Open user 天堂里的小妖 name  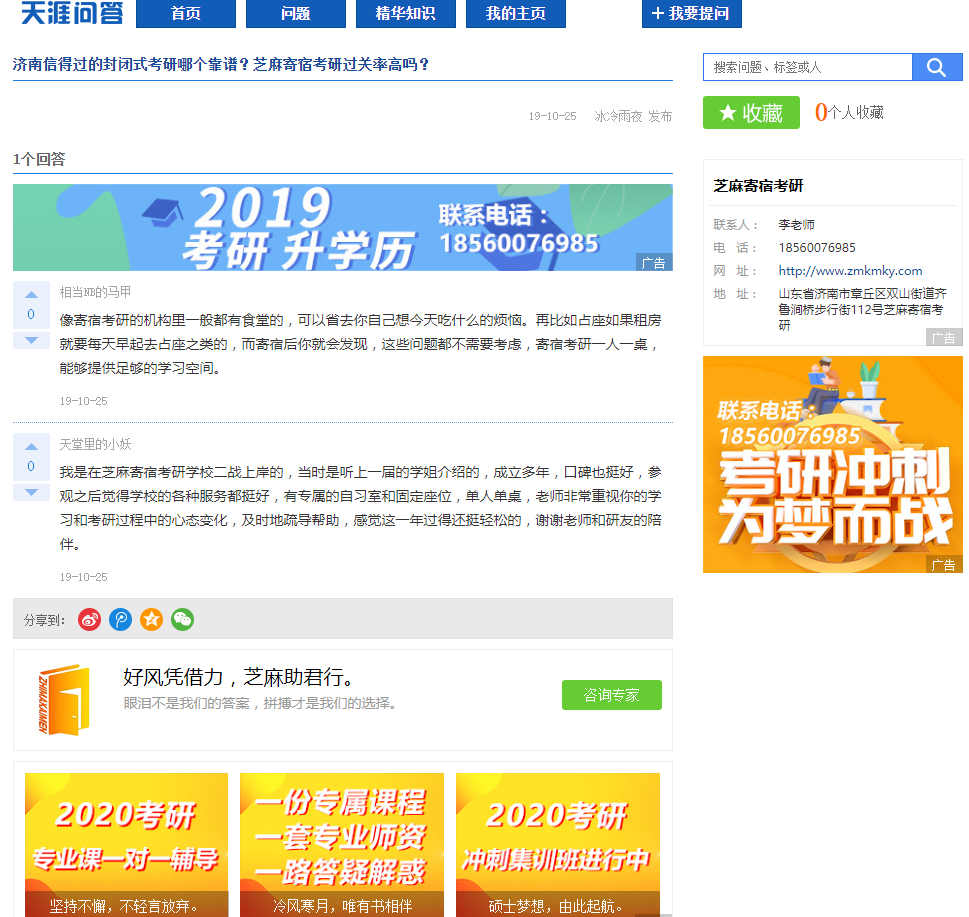pyautogui.click(x=95, y=444)
